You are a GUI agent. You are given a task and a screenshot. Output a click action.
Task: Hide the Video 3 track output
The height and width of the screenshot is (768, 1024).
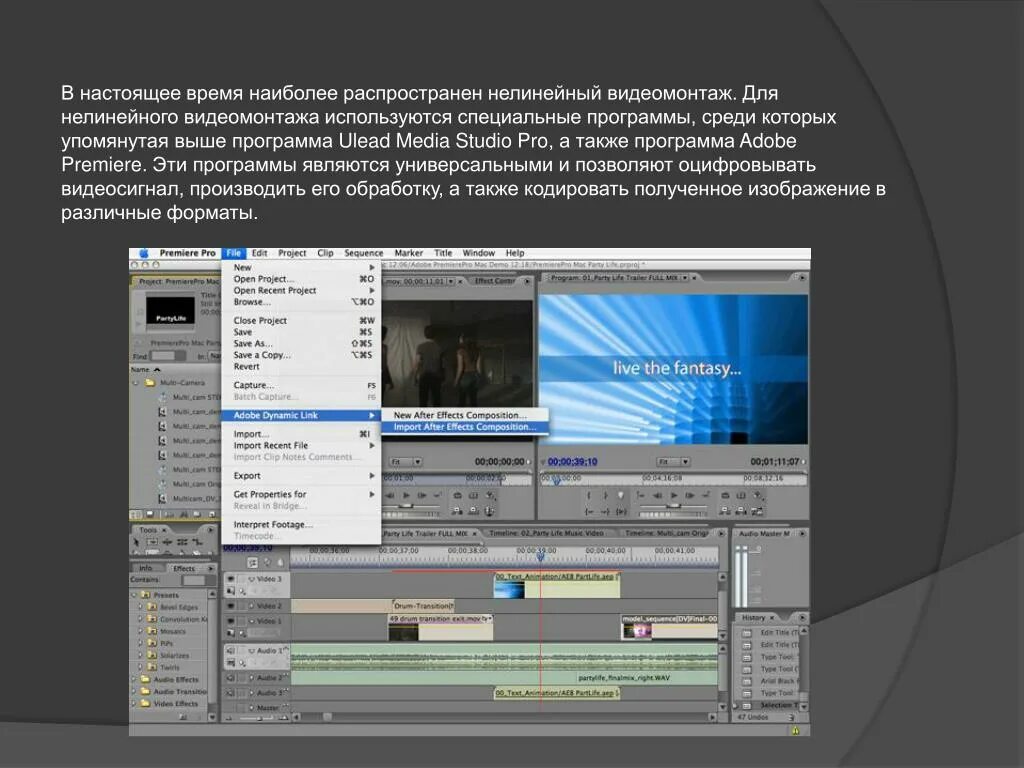(231, 579)
